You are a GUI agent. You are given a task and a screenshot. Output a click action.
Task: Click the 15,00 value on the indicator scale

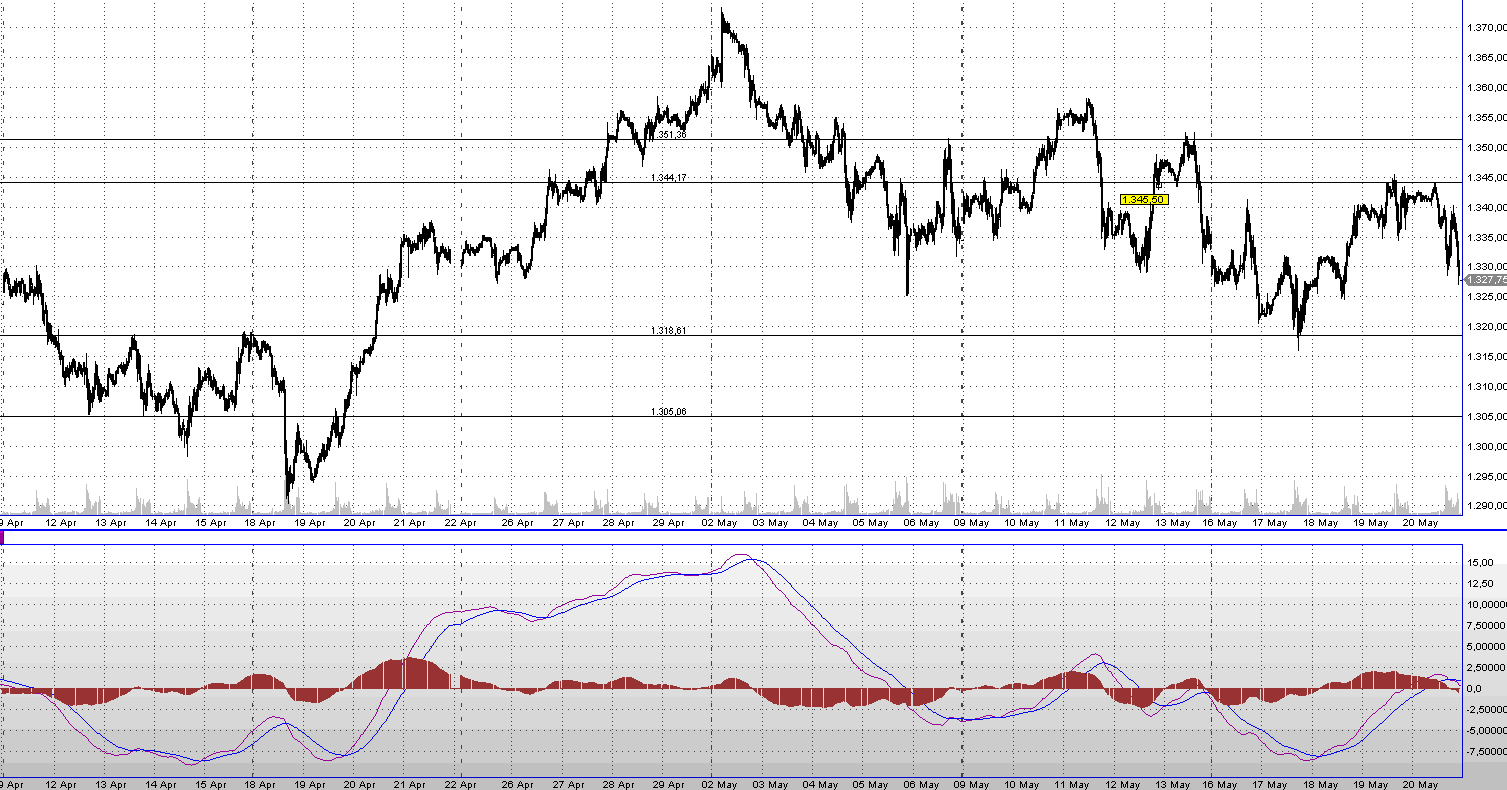1481,563
